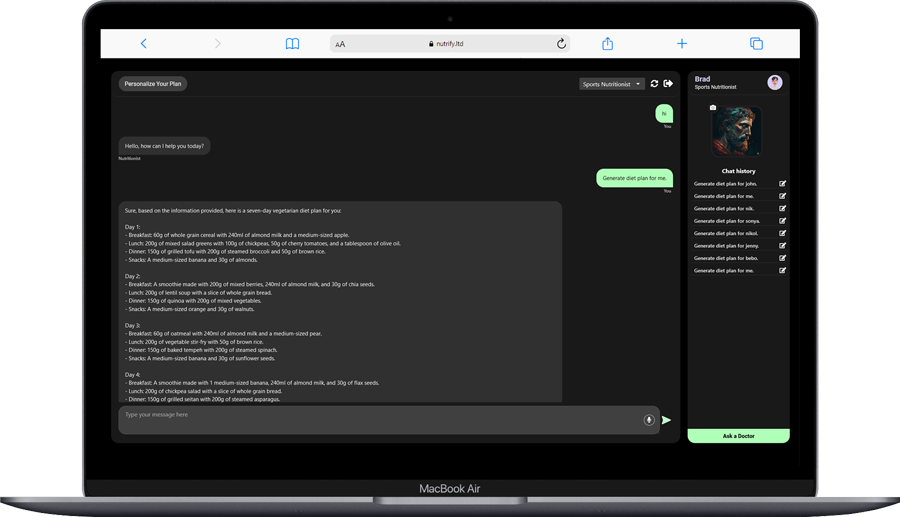Click the 'Type your message here' input field
Viewport: 900px width, 517px height.
380,419
